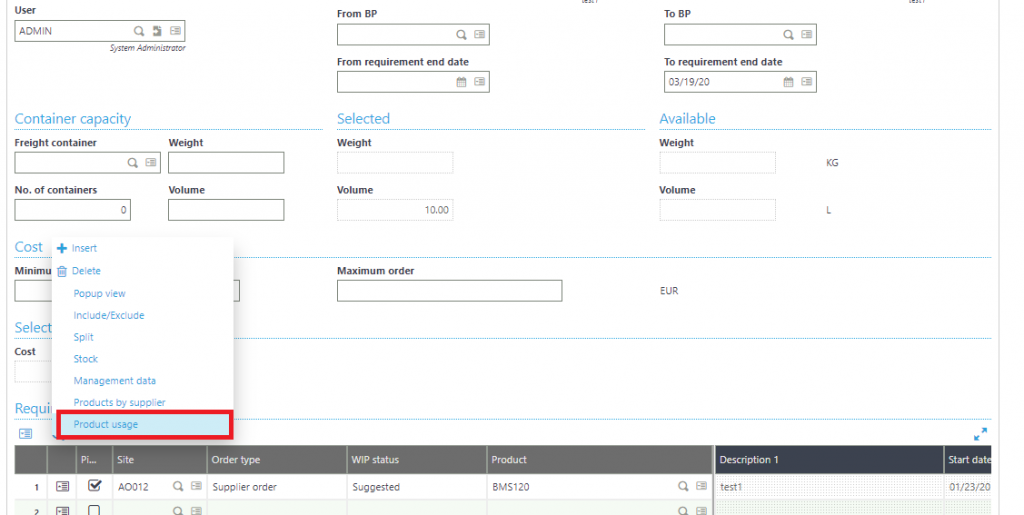
Task: Open the From BP search lookup icon
Action: pos(461,35)
